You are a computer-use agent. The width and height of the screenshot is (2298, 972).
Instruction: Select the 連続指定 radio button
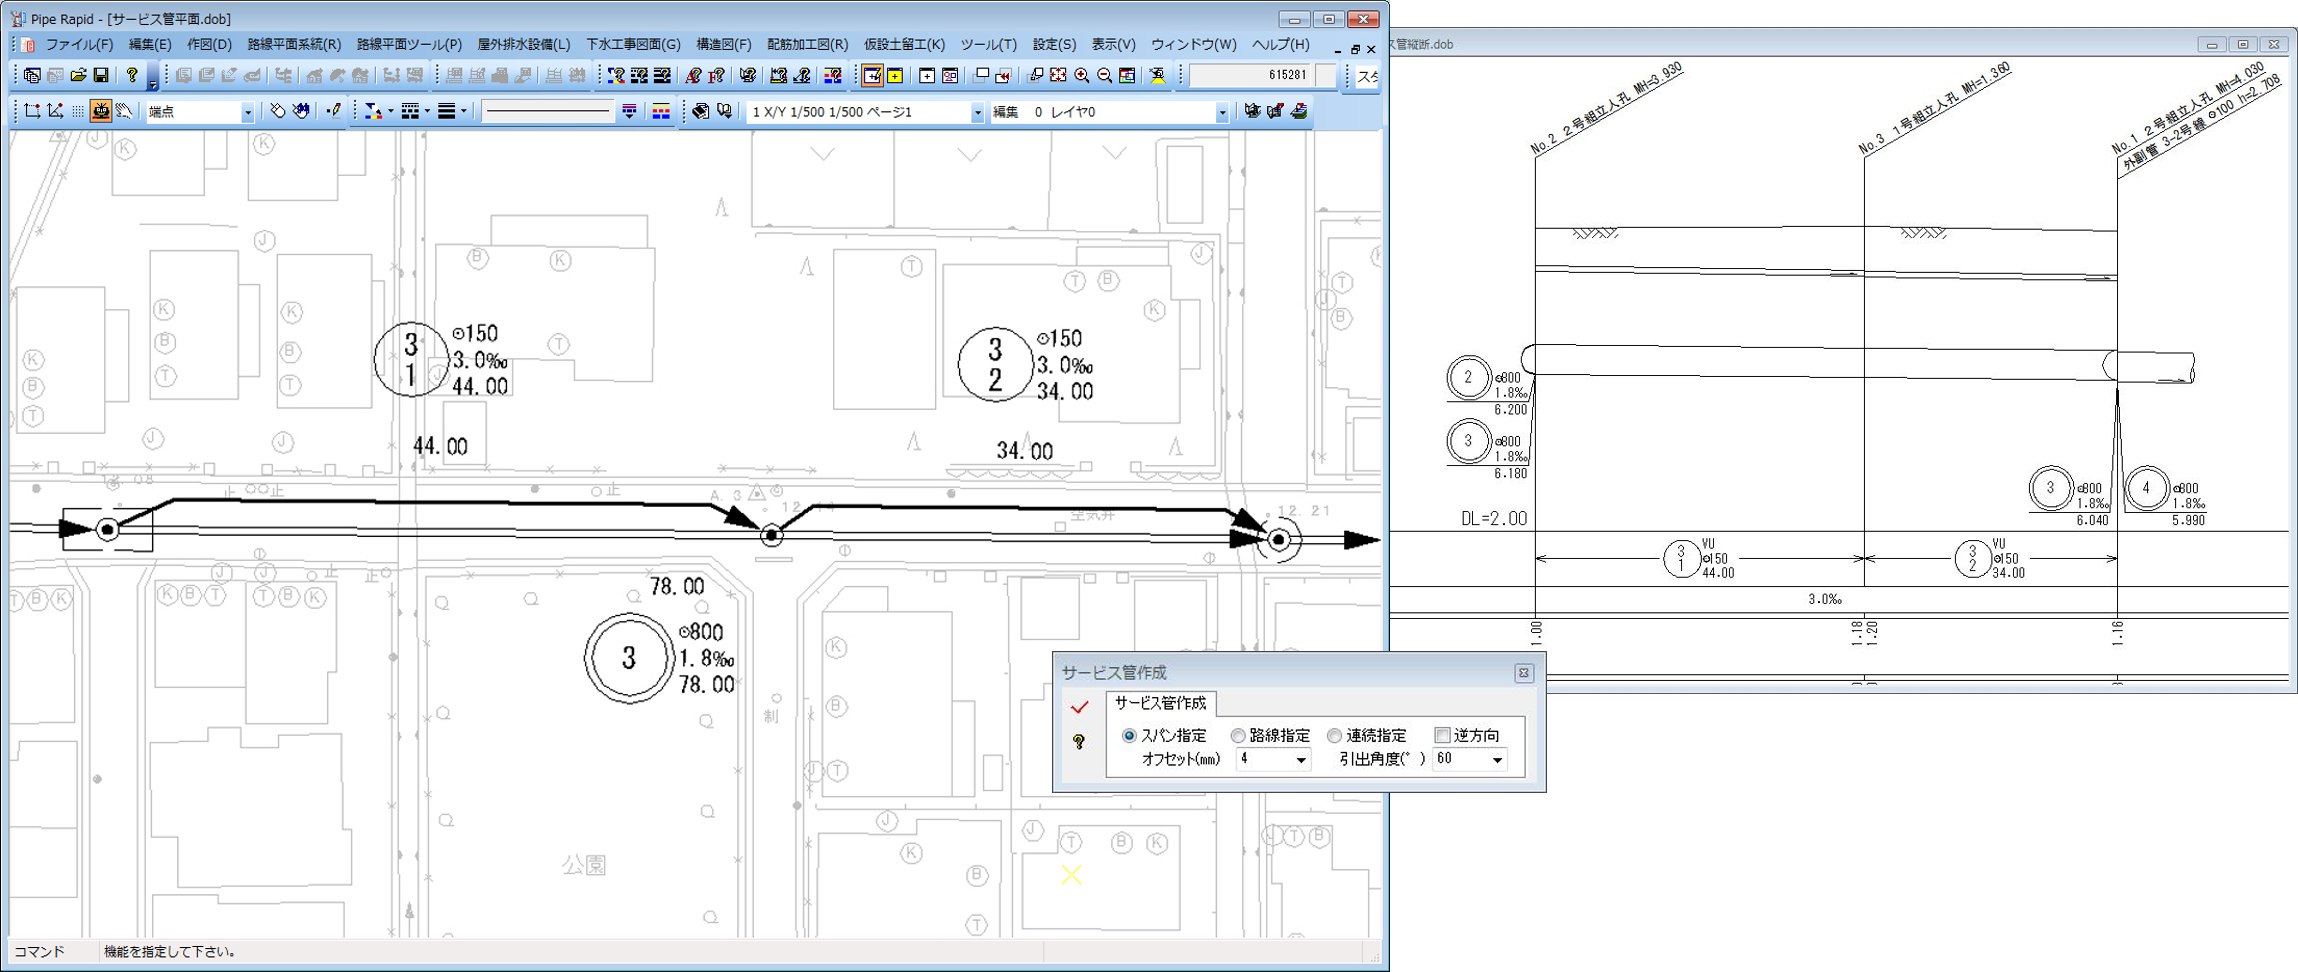click(x=1334, y=736)
